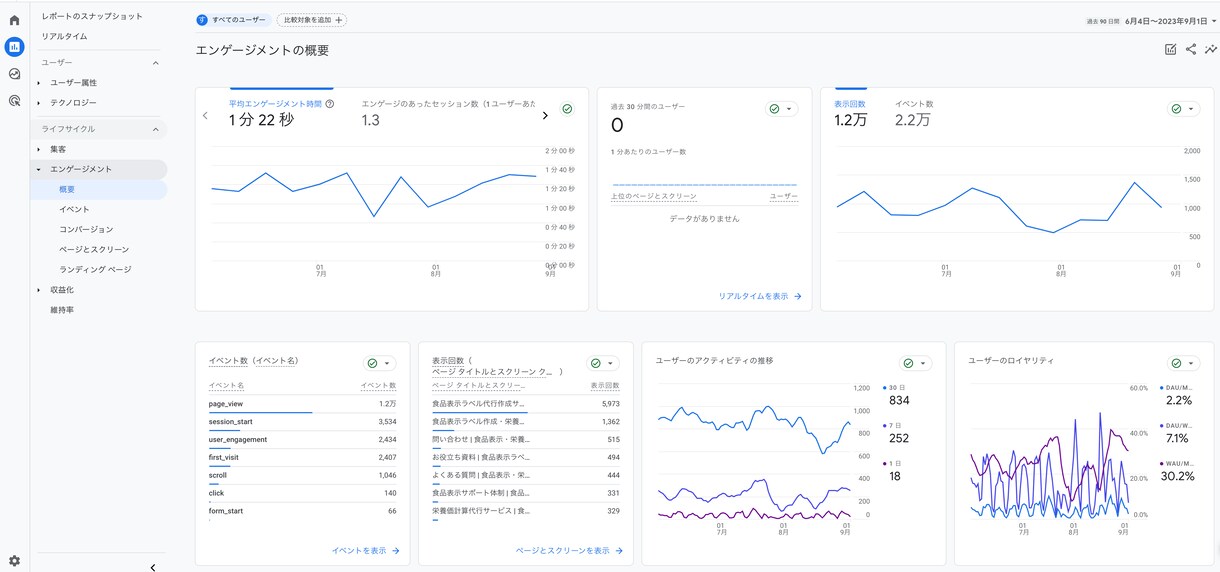
Task: Open リアルタイム in sidebar
Action: tap(64, 37)
